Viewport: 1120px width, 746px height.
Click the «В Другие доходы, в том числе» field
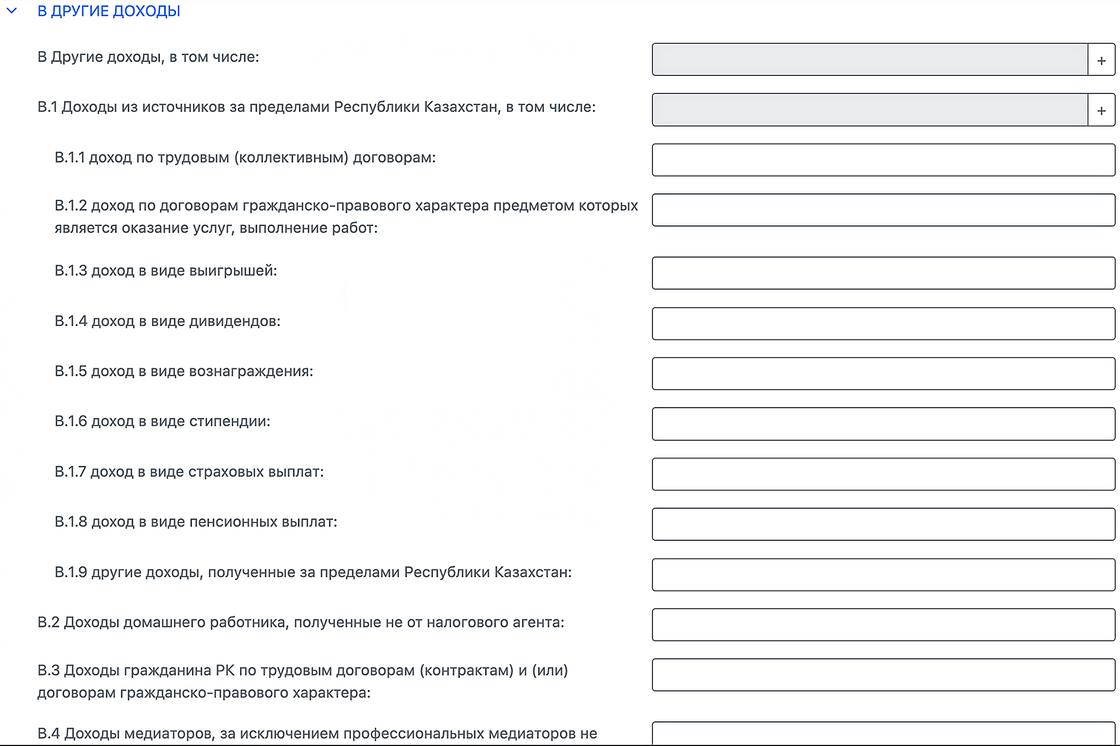tap(870, 59)
